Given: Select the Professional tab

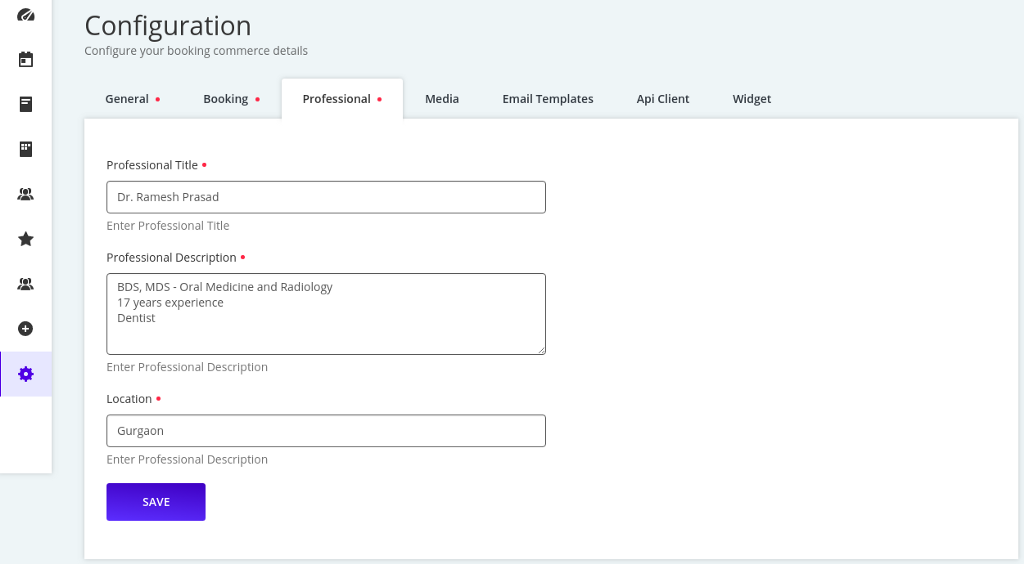Looking at the screenshot, I should tap(337, 99).
